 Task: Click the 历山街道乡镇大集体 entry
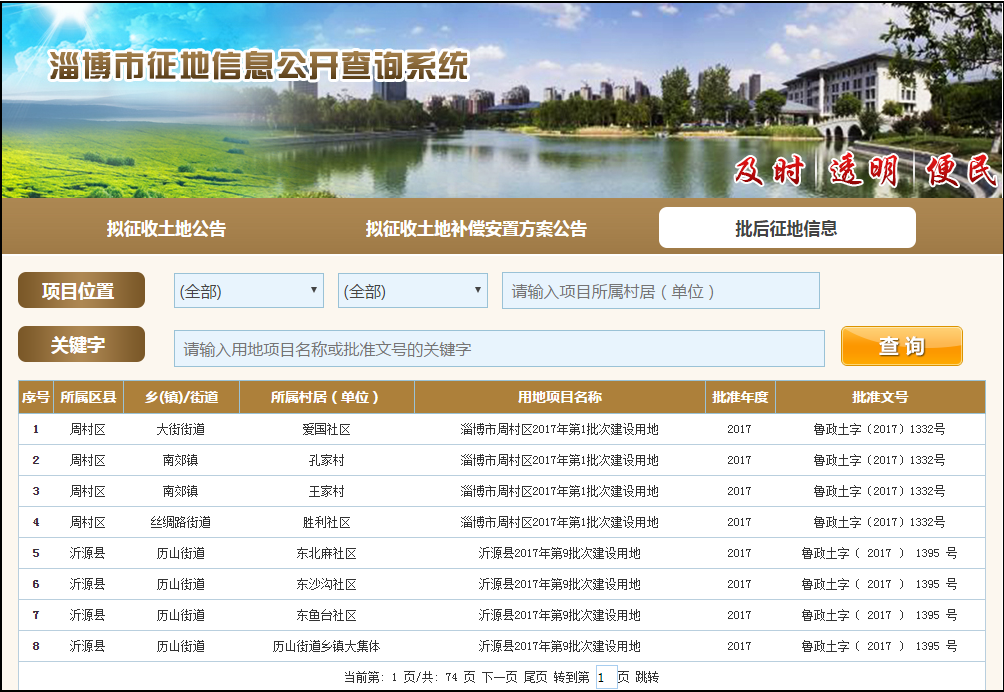tap(326, 647)
